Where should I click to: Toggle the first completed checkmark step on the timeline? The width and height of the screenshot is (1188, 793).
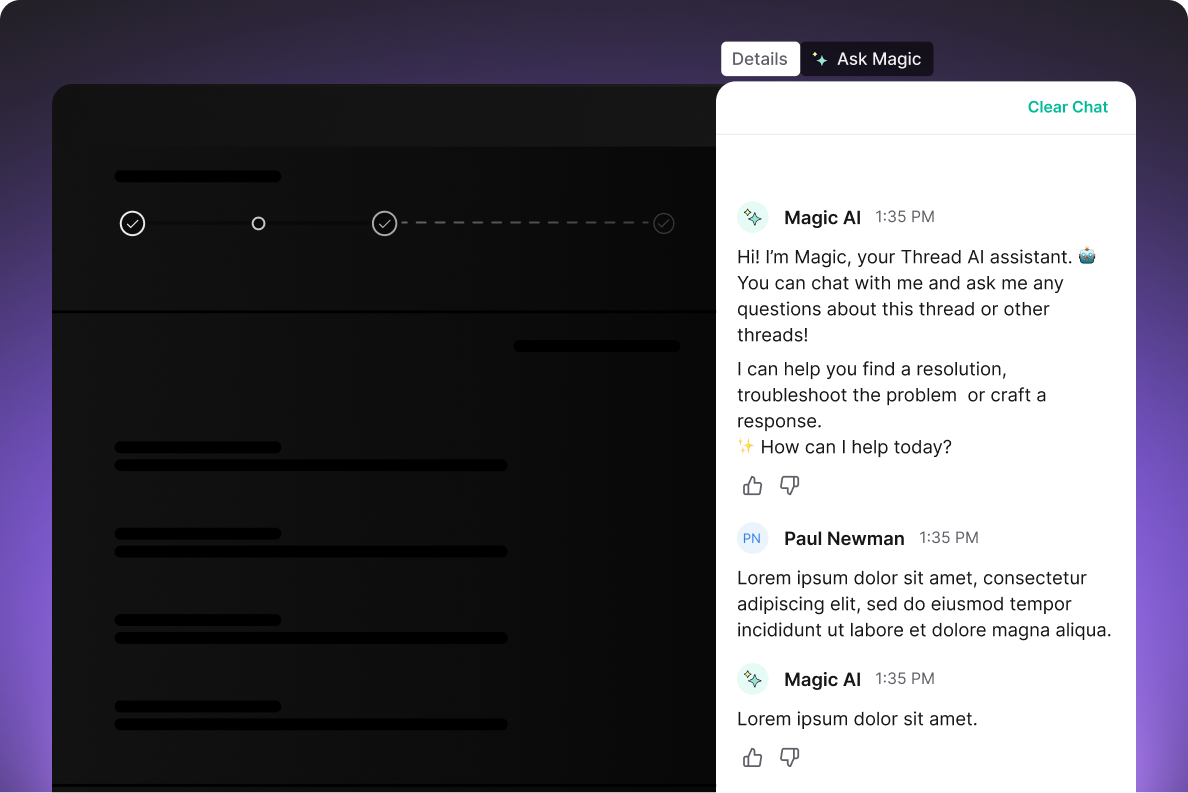tap(132, 223)
